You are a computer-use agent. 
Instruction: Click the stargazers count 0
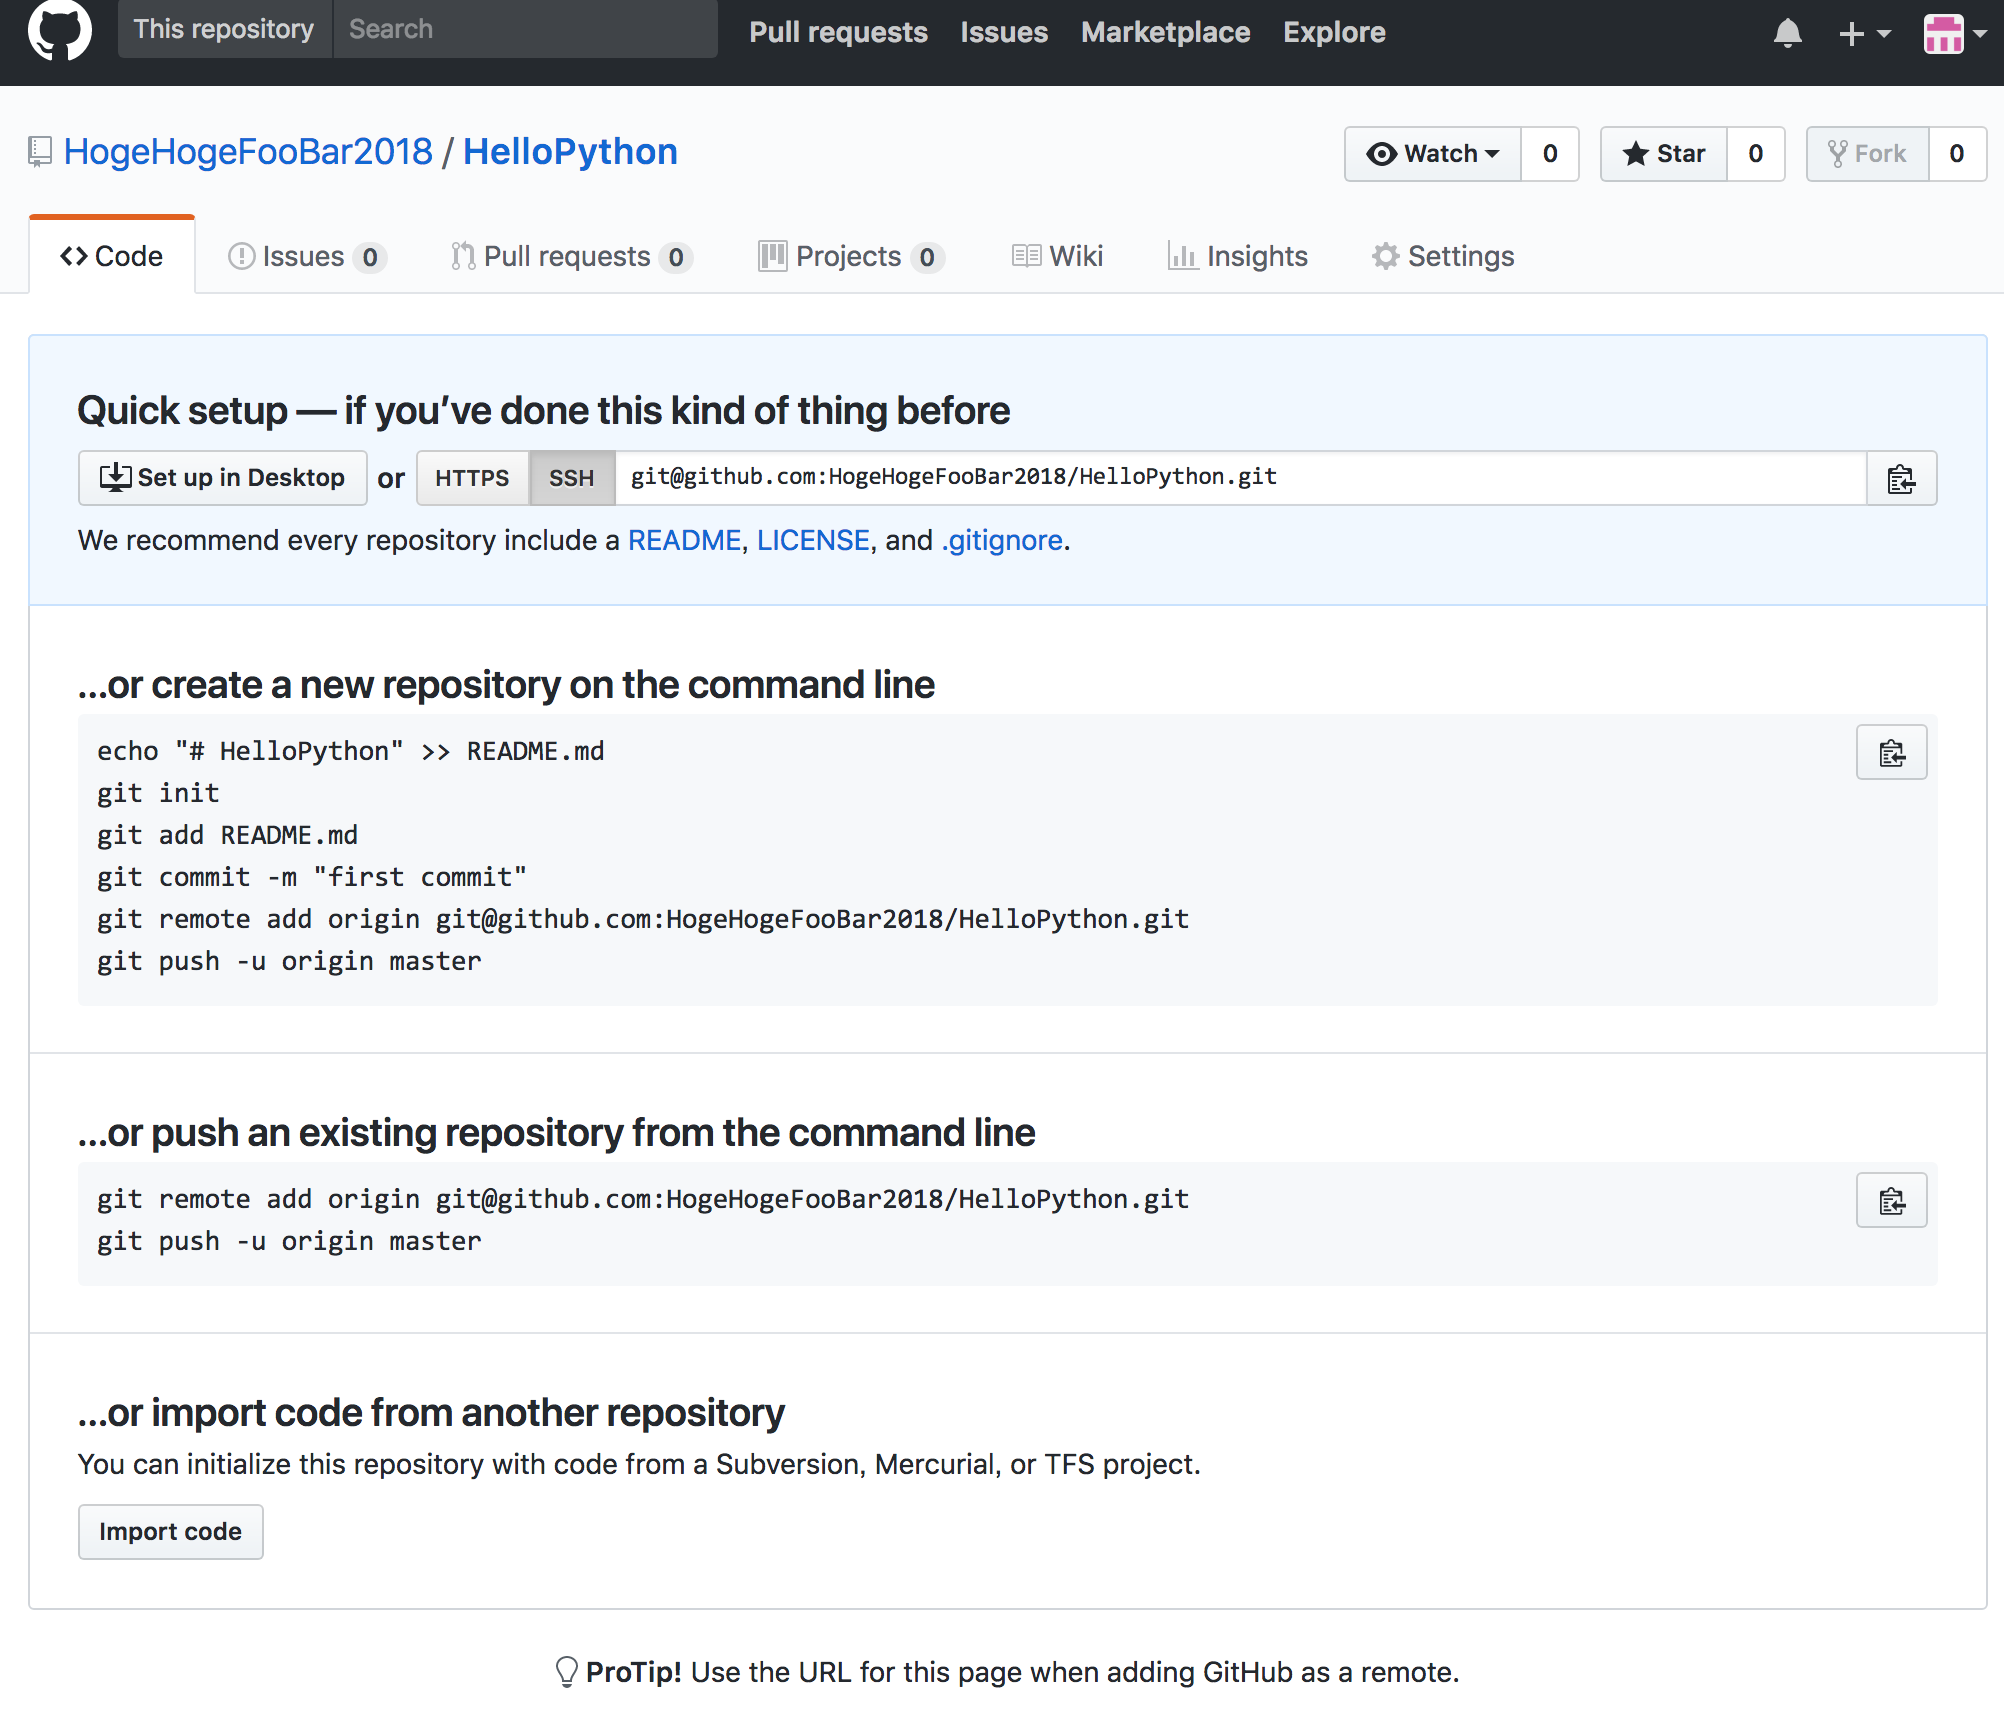1755,154
